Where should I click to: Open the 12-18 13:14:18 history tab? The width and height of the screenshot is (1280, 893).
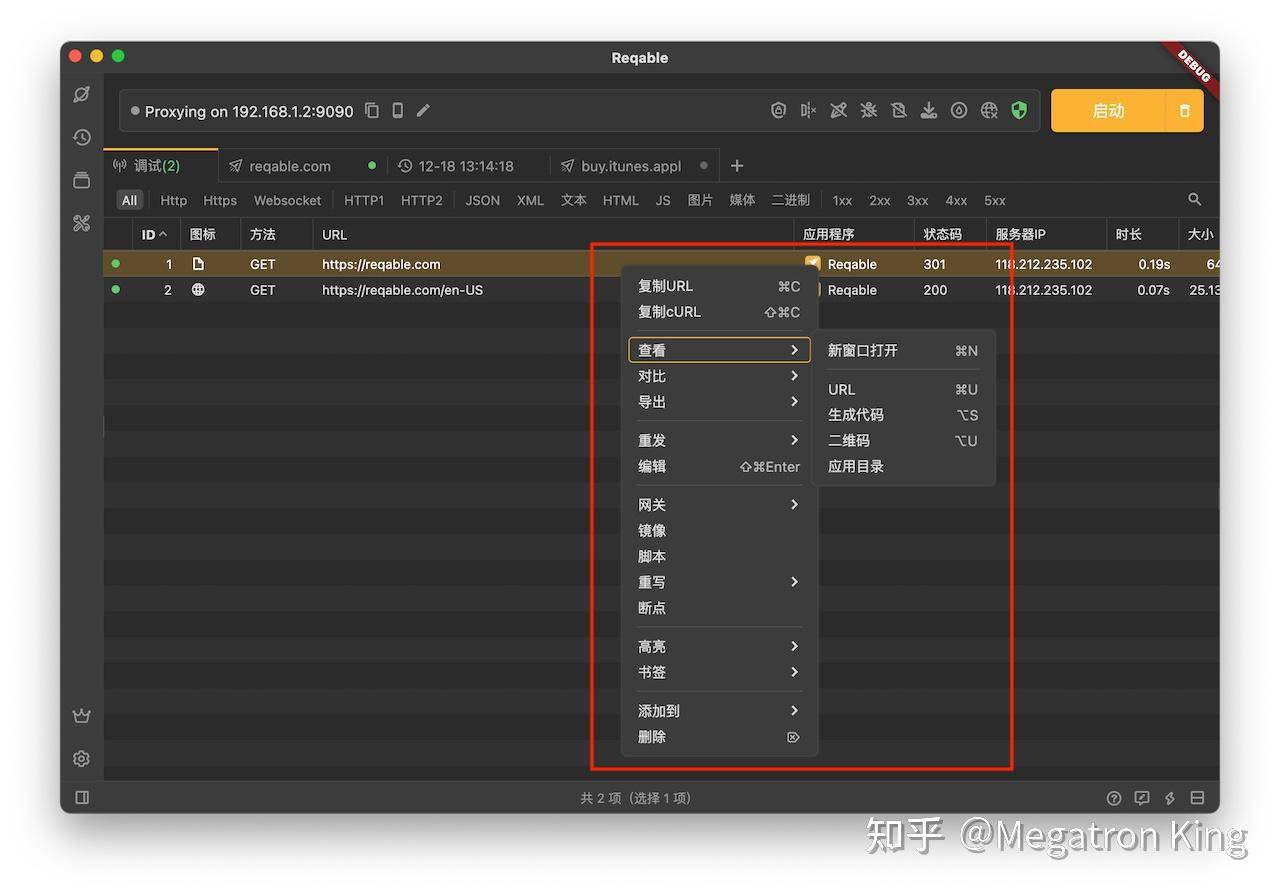[x=466, y=166]
